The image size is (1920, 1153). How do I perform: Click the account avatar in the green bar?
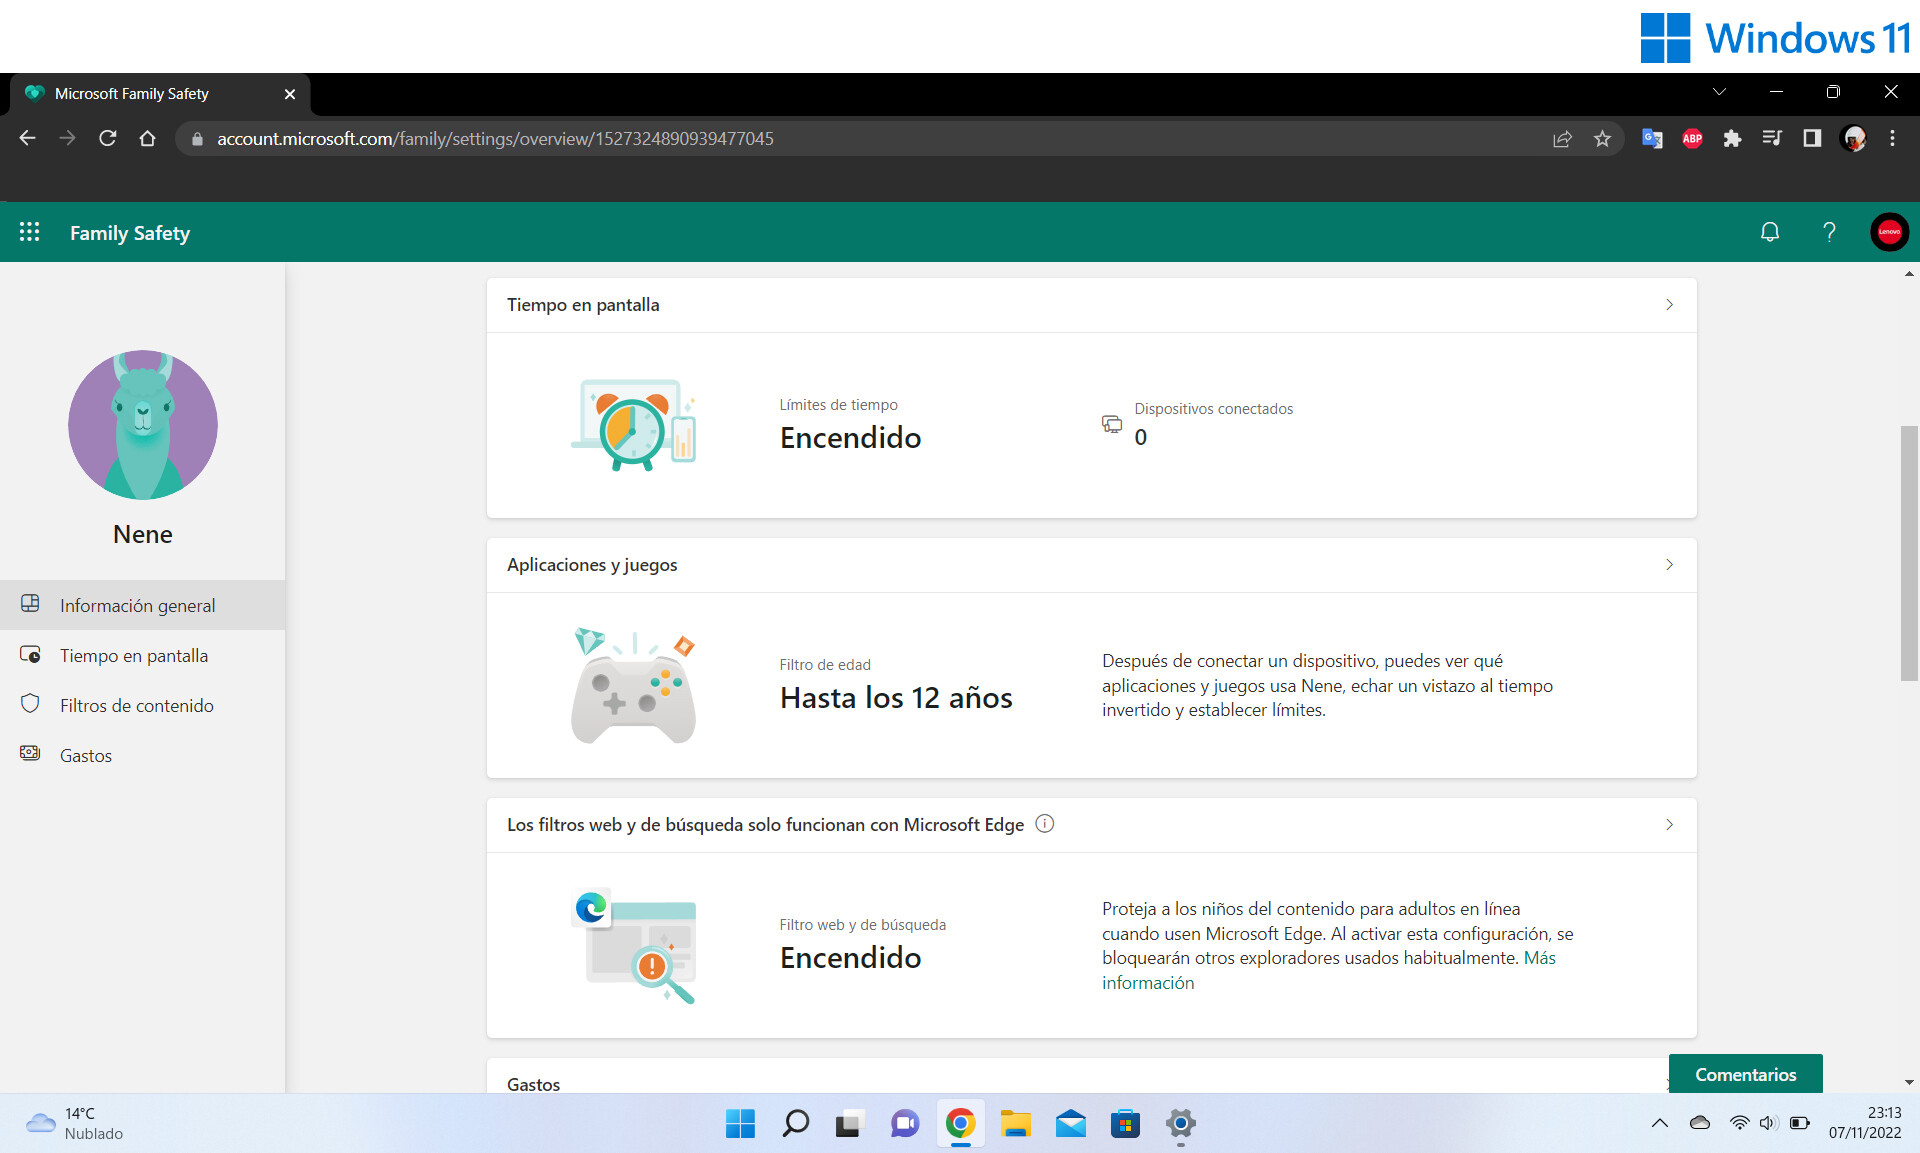[1889, 231]
